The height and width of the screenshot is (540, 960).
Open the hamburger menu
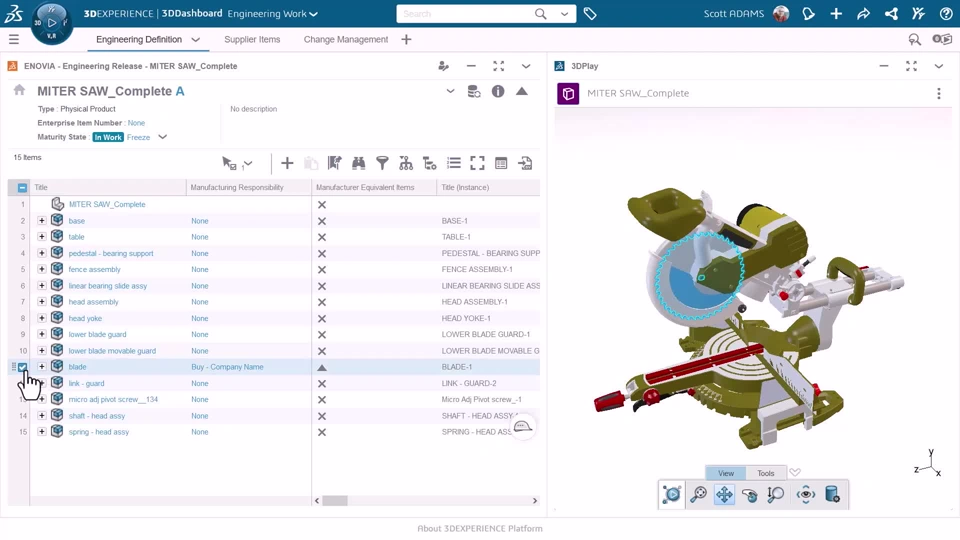point(13,39)
